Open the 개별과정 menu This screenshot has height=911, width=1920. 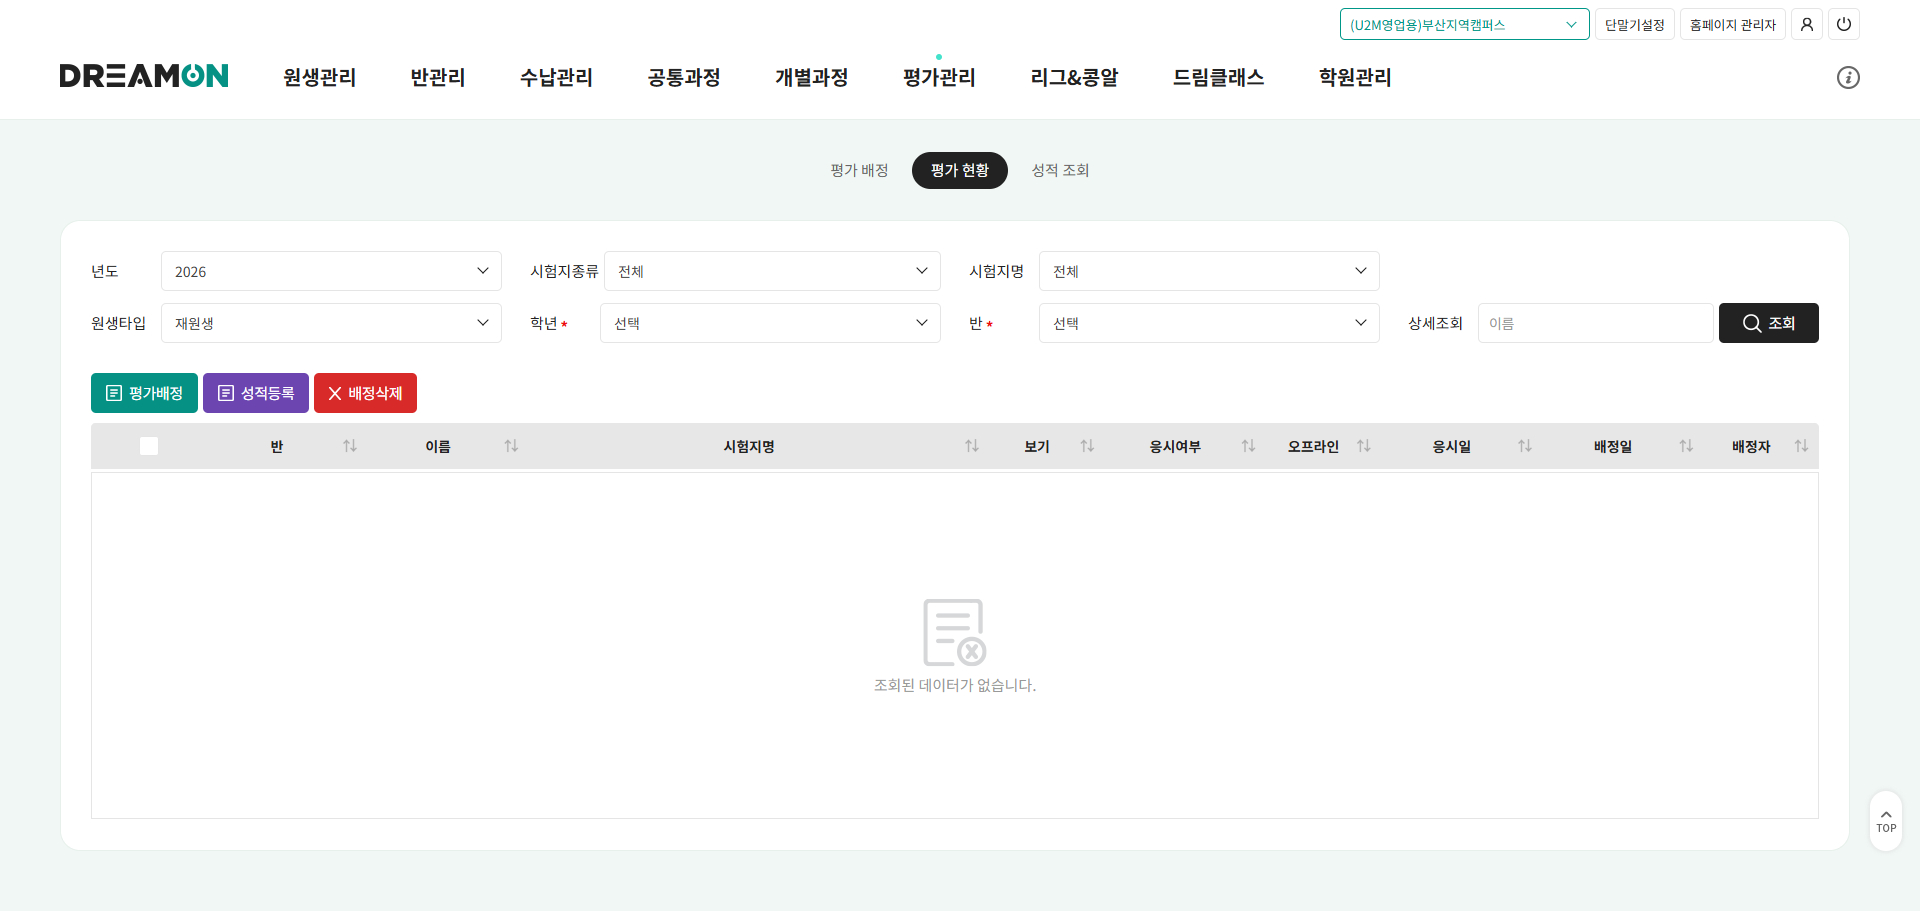point(812,77)
